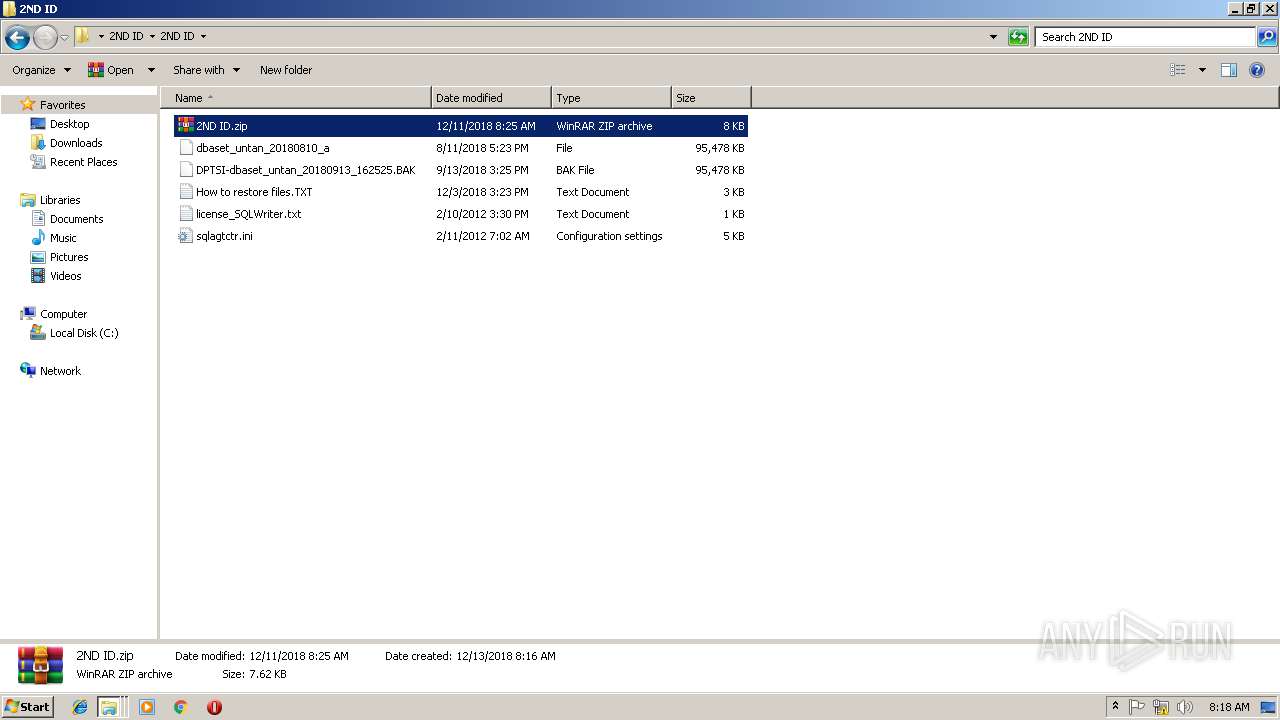Click the BAK File type cell
1280x720 pixels.
pos(575,170)
